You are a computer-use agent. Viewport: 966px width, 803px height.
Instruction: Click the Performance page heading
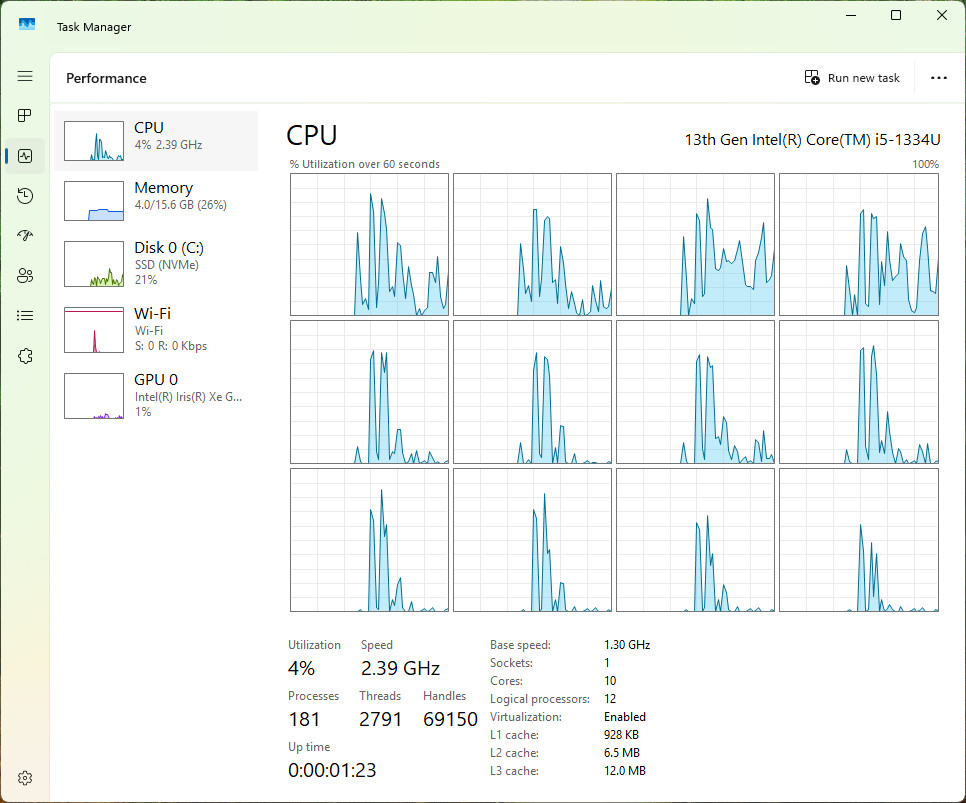[x=106, y=78]
